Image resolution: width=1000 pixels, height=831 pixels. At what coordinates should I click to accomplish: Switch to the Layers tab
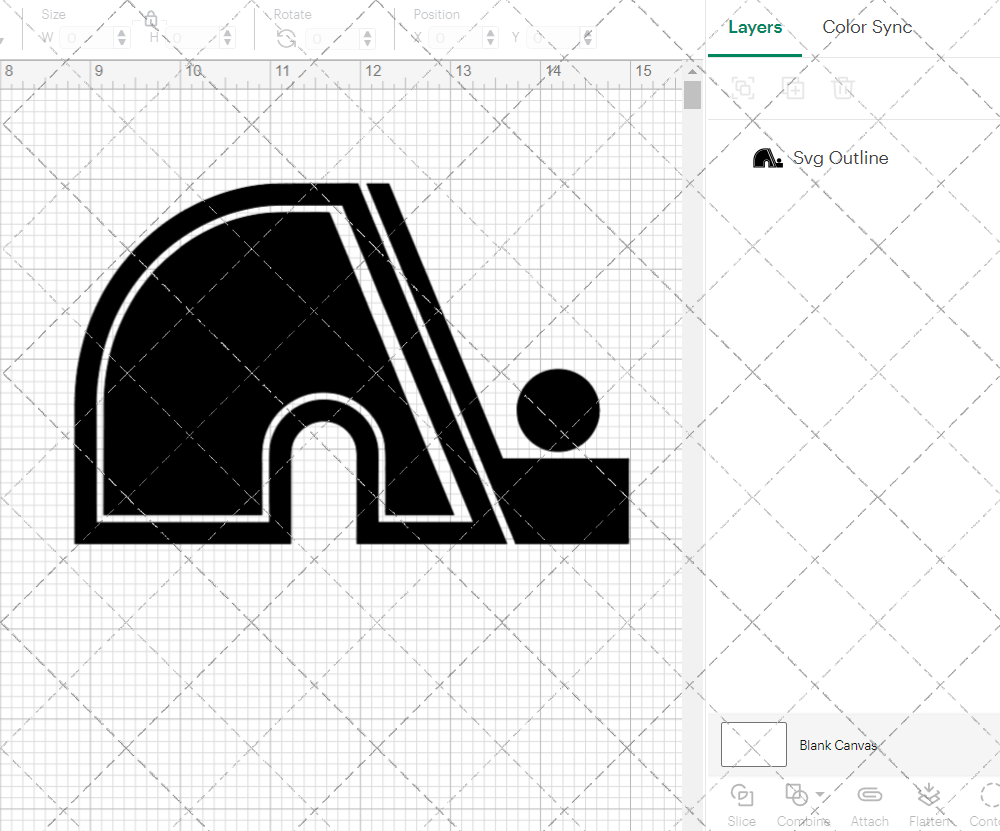pyautogui.click(x=754, y=27)
